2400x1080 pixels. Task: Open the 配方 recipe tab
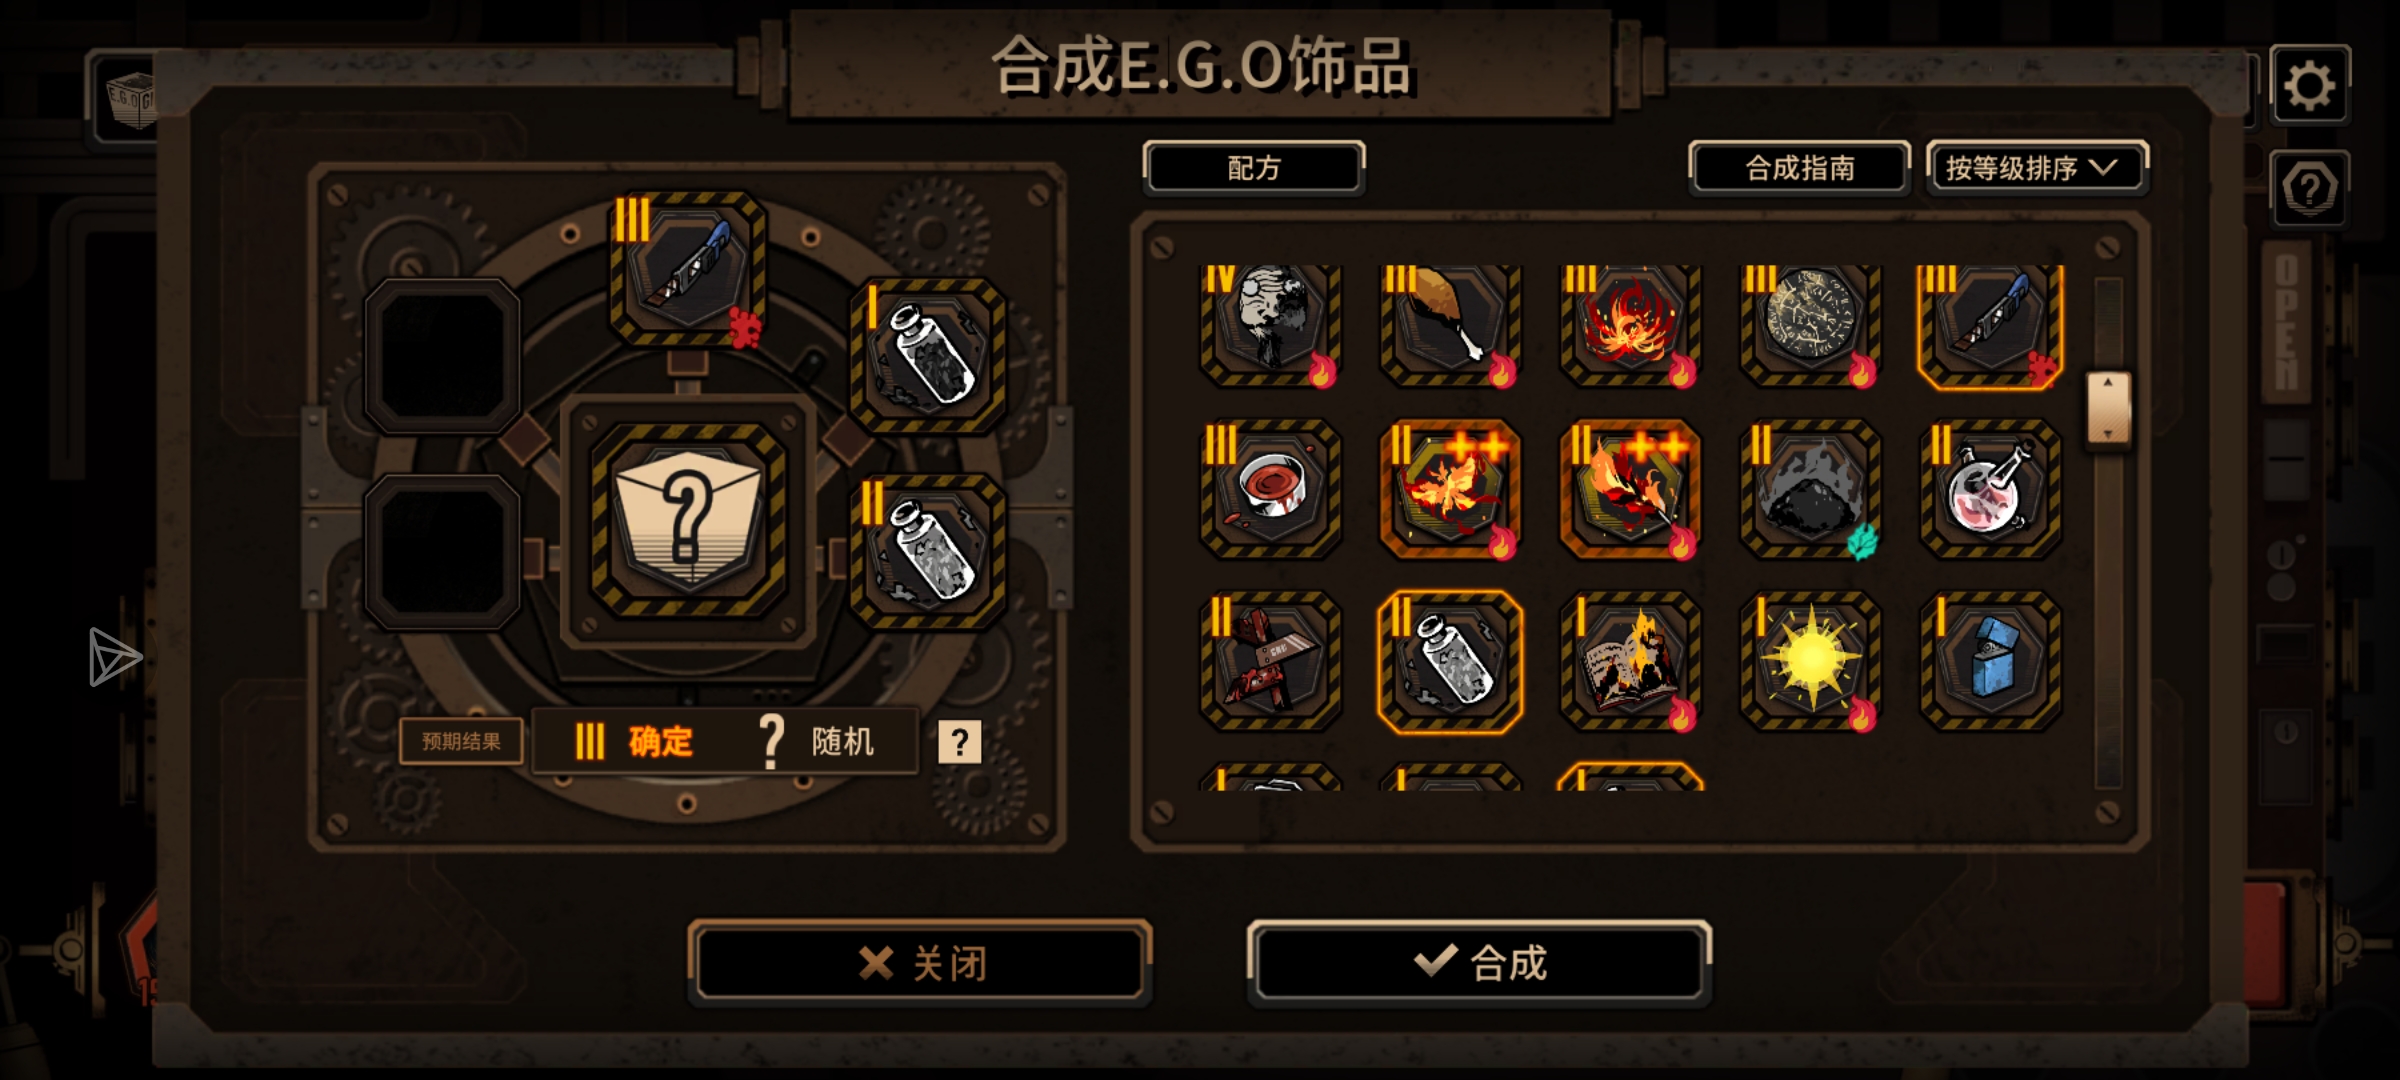coord(1254,167)
